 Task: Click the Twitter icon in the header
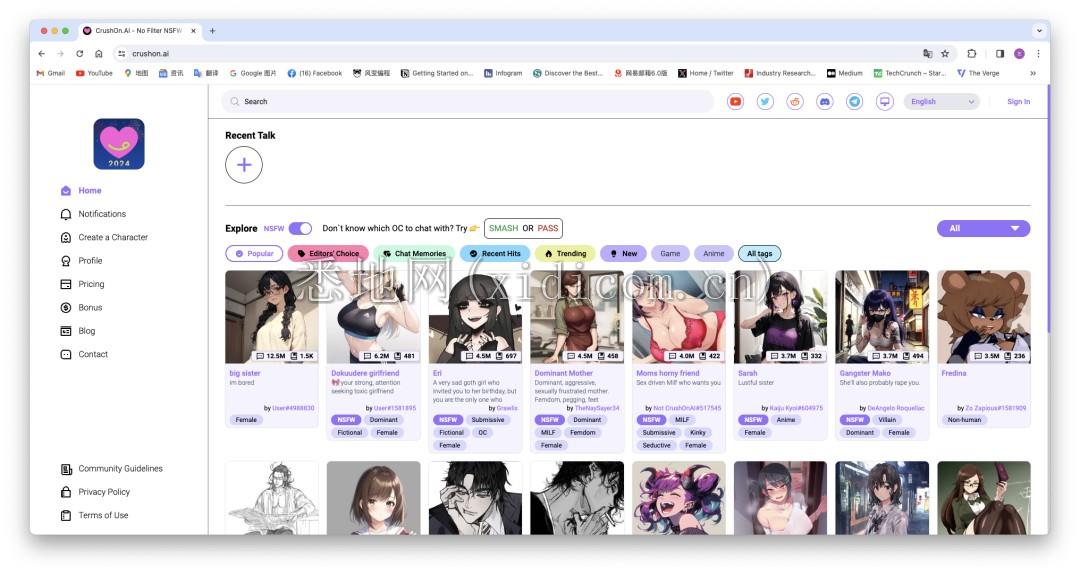click(765, 101)
